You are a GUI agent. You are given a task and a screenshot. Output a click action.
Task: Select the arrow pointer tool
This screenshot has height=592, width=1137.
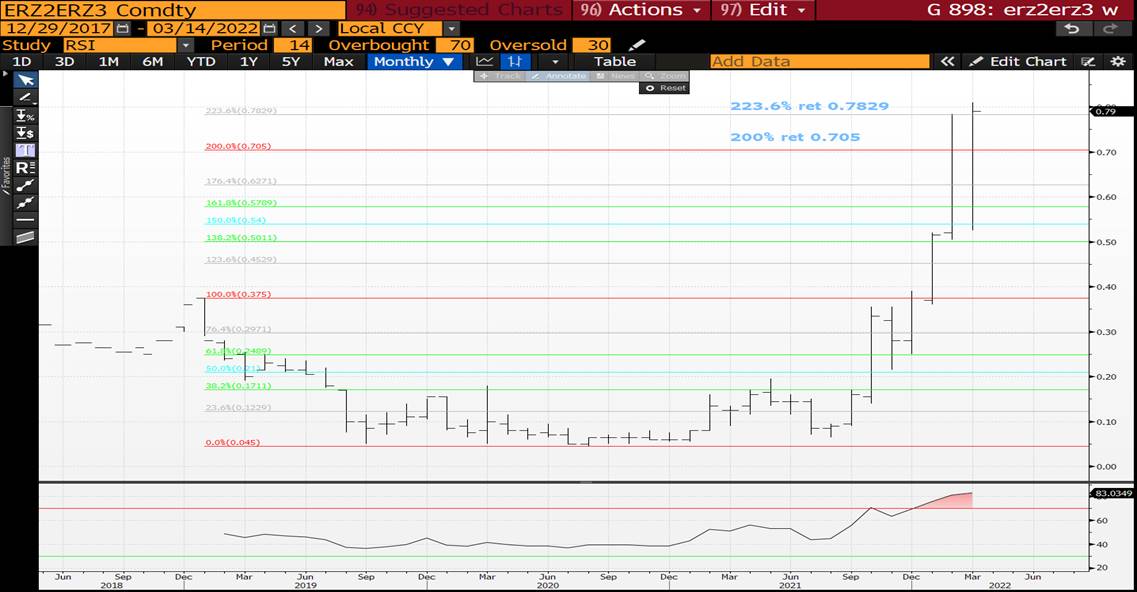pos(25,80)
